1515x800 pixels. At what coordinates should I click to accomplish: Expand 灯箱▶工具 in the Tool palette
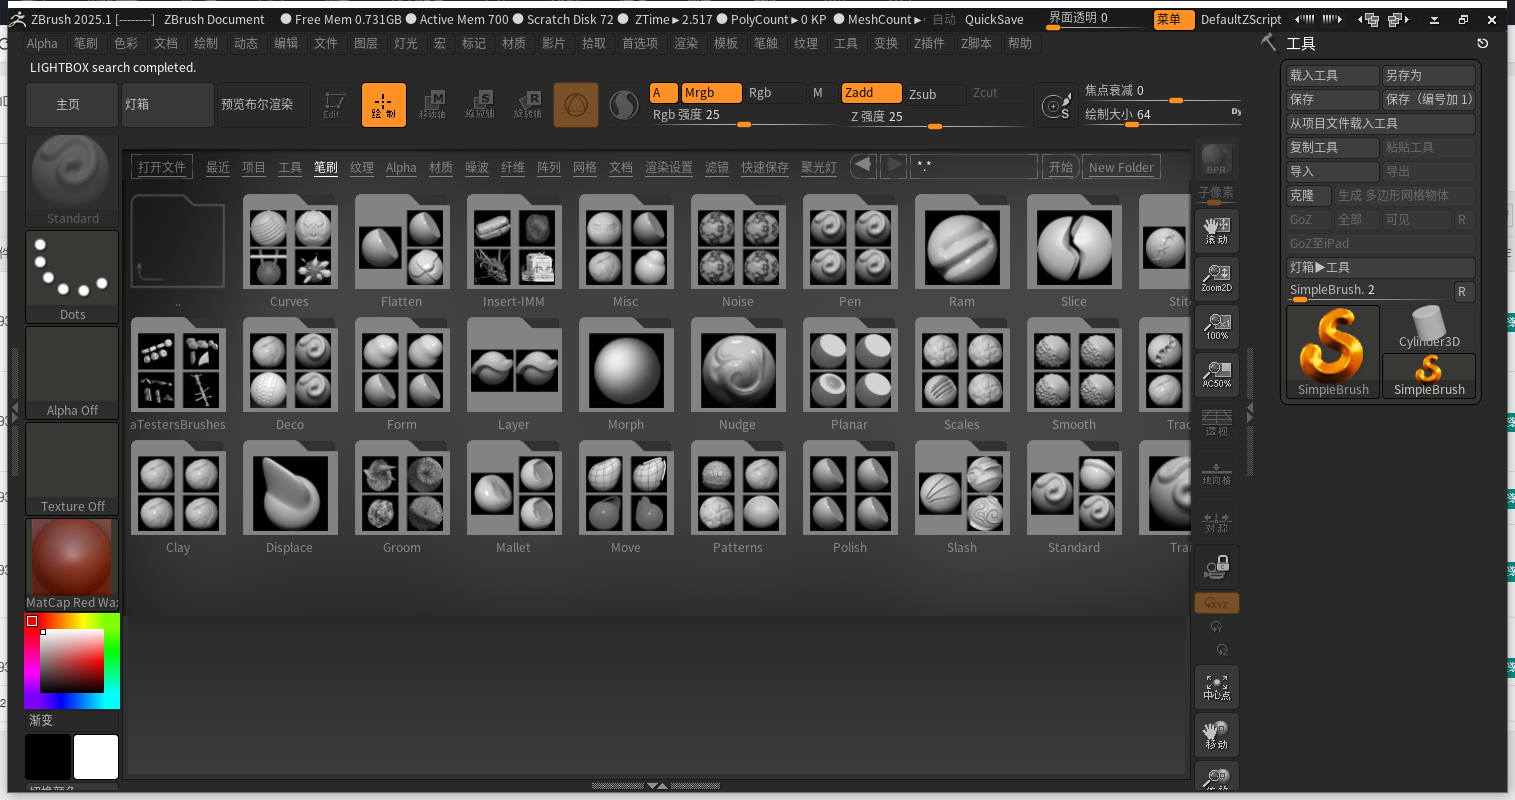[1380, 267]
